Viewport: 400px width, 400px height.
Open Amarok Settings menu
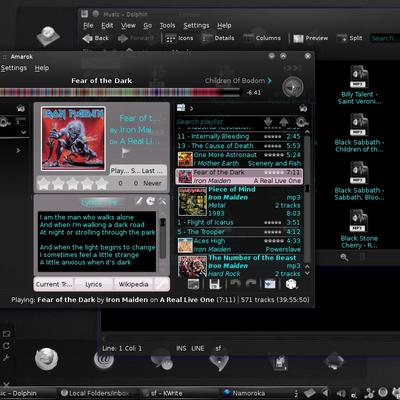pyautogui.click(x=14, y=68)
